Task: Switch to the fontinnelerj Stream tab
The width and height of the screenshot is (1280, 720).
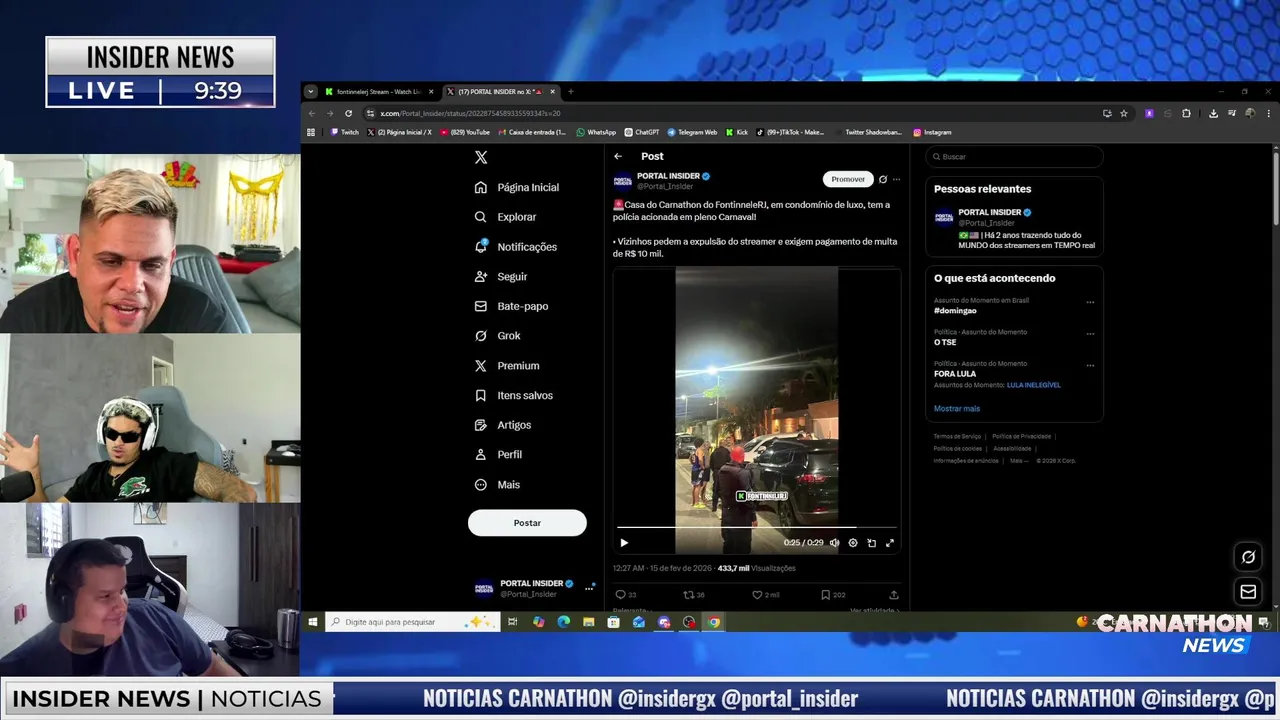Action: [379, 91]
